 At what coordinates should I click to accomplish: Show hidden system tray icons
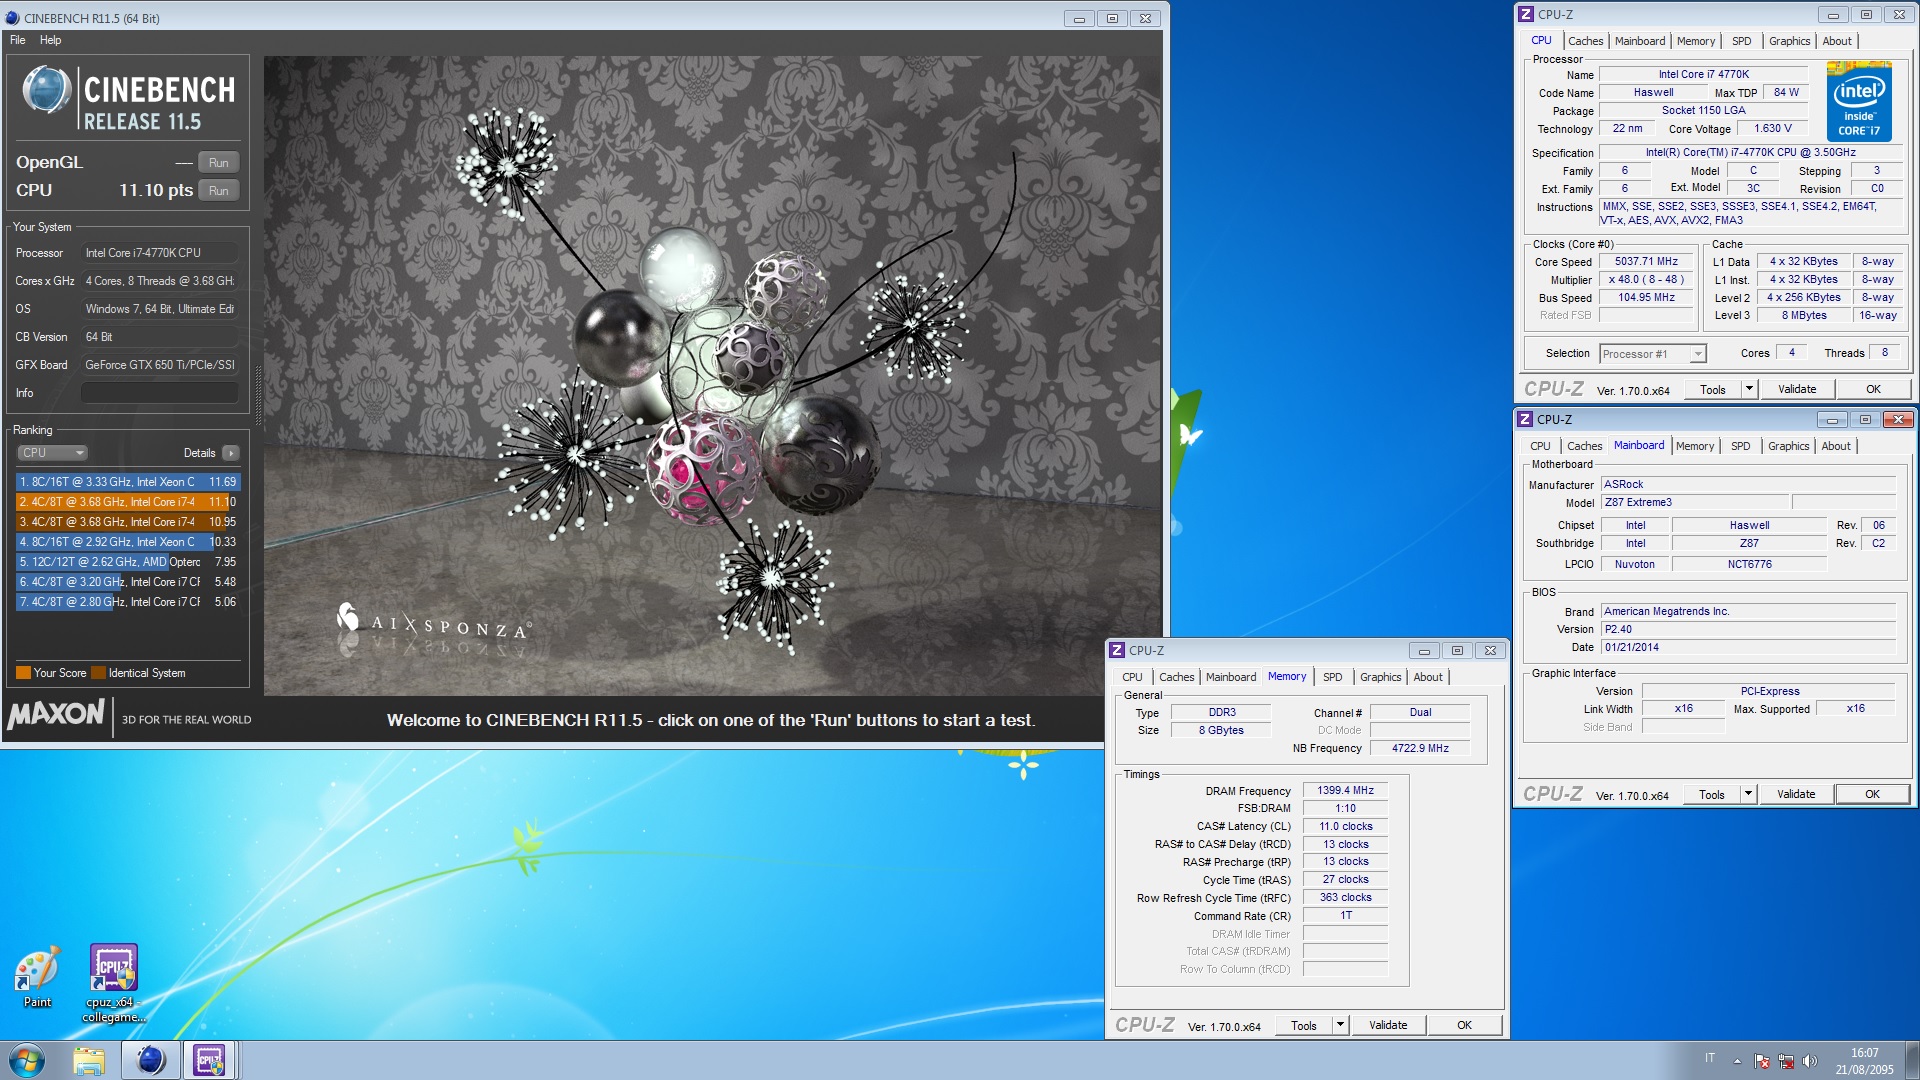coord(1737,1061)
